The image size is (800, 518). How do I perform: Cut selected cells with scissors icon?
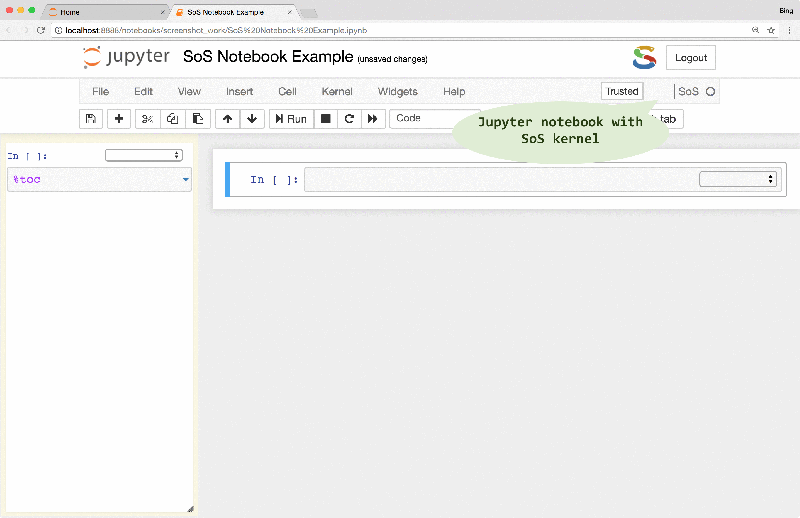pos(147,119)
